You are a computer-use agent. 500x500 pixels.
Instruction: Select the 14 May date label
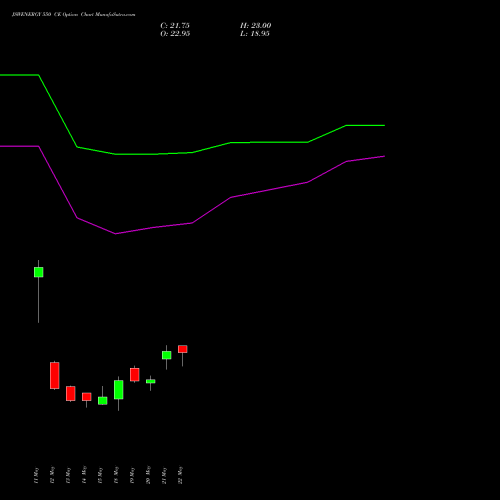[x=84, y=475]
